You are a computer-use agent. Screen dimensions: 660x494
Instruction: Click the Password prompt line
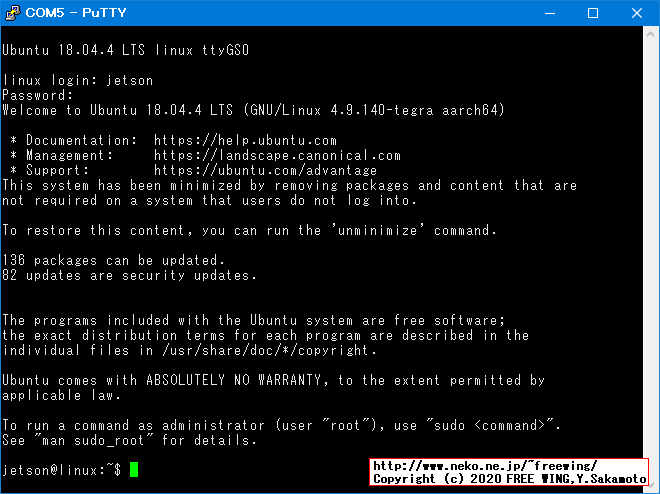(x=38, y=96)
